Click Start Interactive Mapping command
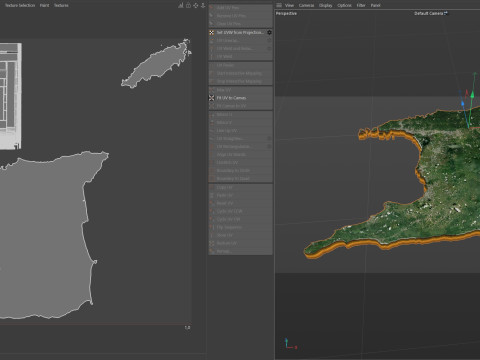Viewport: 480px width, 360px height. point(240,73)
